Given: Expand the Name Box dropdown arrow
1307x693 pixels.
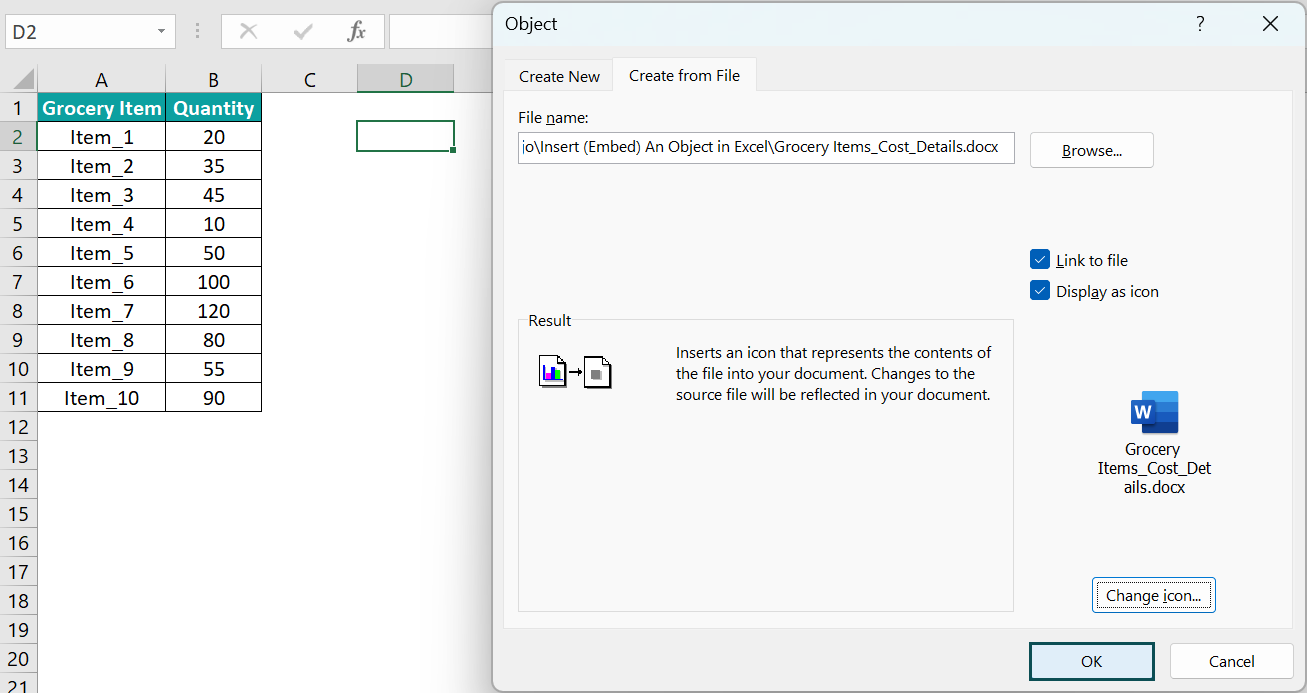Looking at the screenshot, I should 161,32.
